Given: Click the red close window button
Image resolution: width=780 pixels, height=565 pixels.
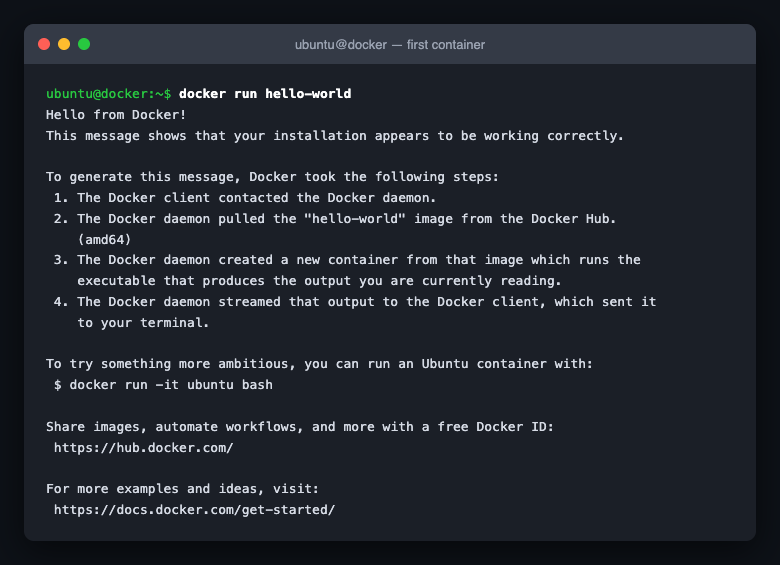Looking at the screenshot, I should click(x=44, y=44).
